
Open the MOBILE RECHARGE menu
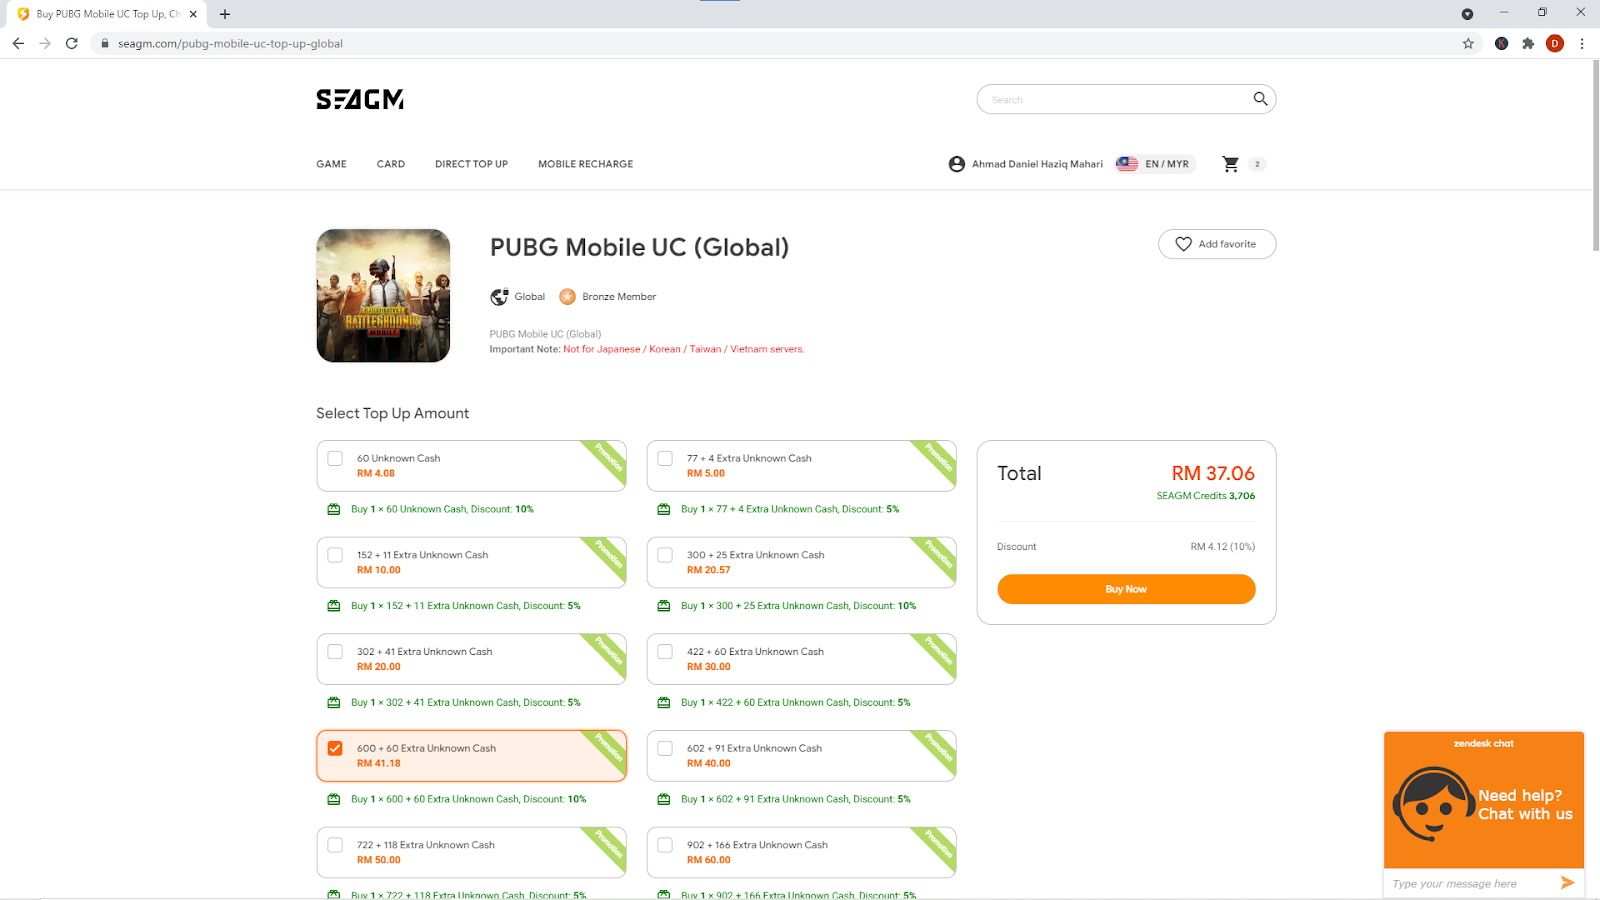pyautogui.click(x=586, y=164)
